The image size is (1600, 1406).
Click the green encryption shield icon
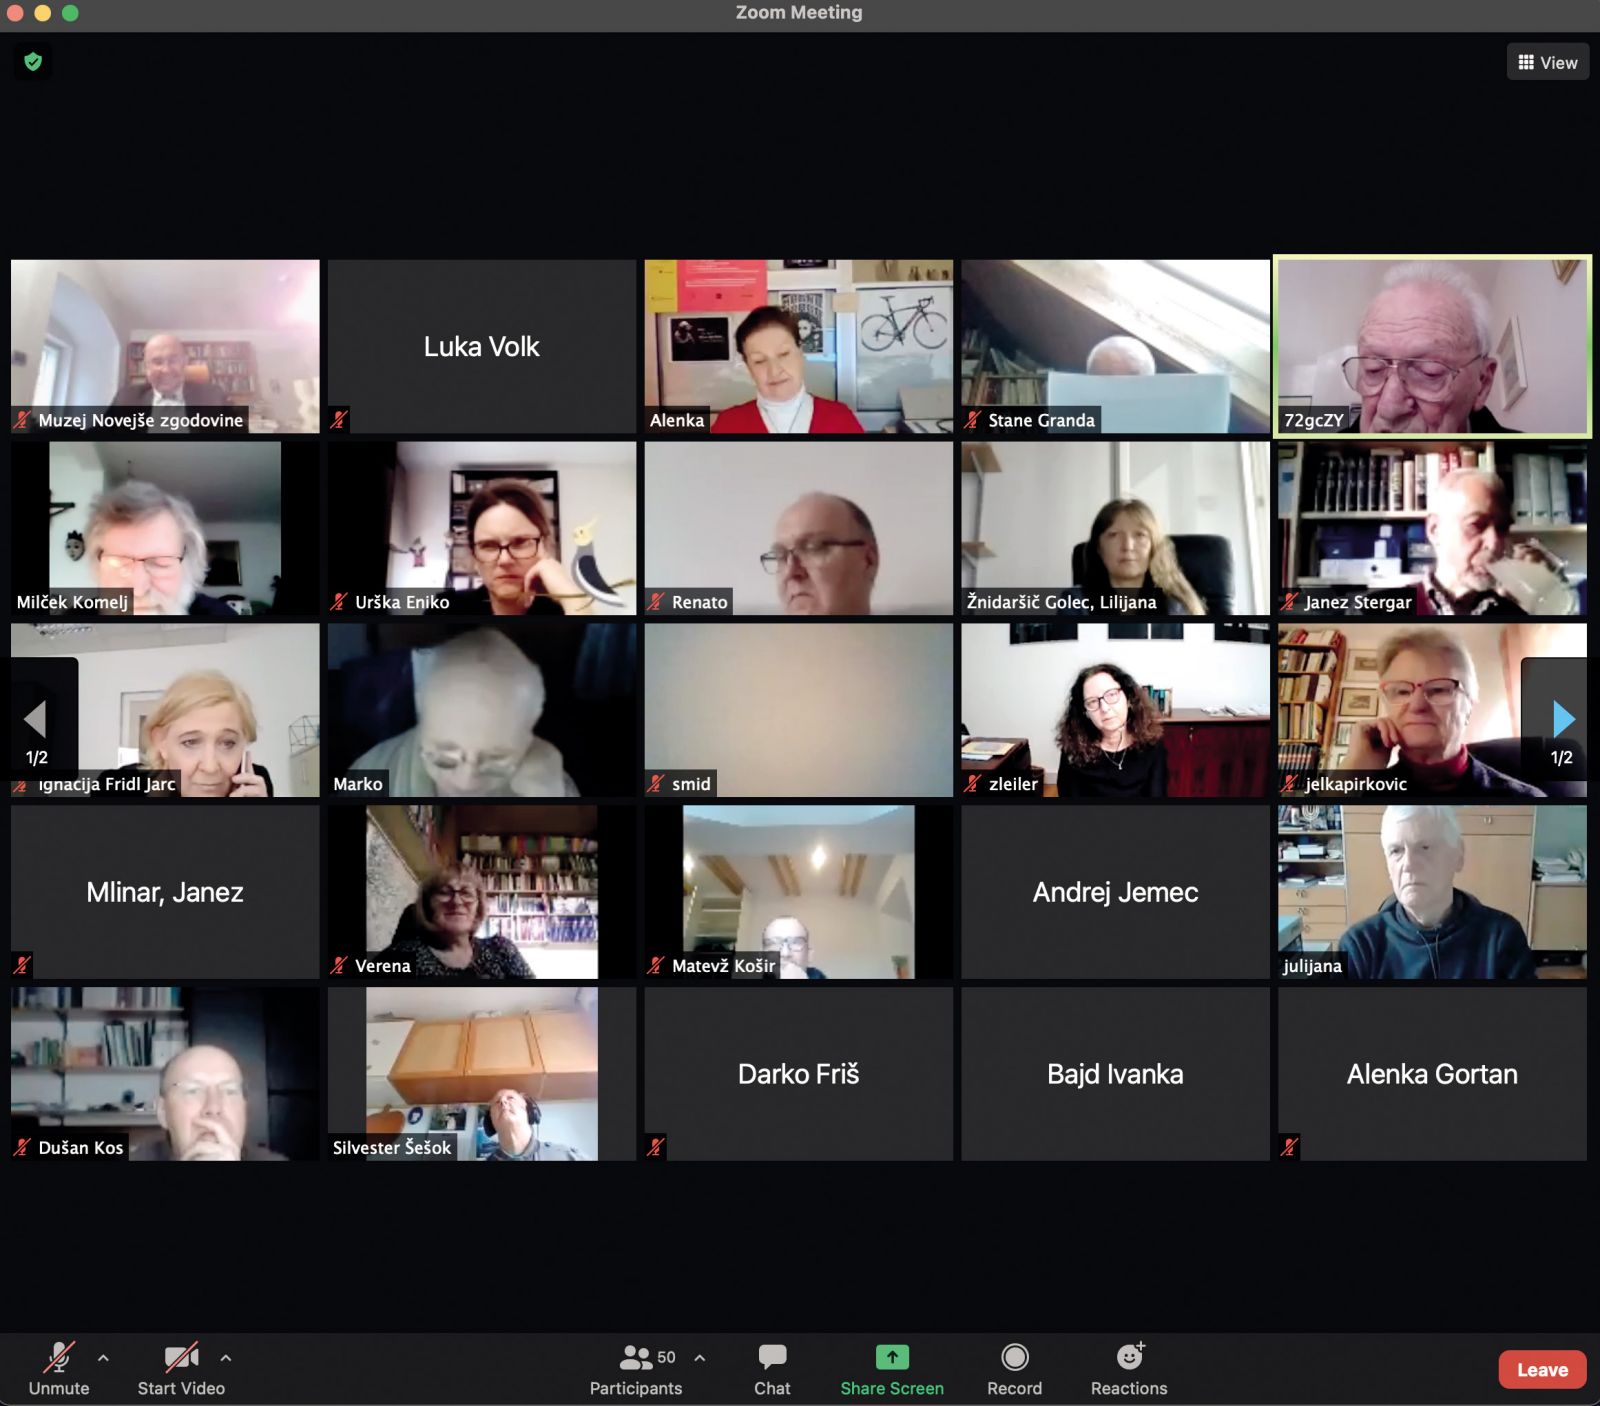pos(33,62)
